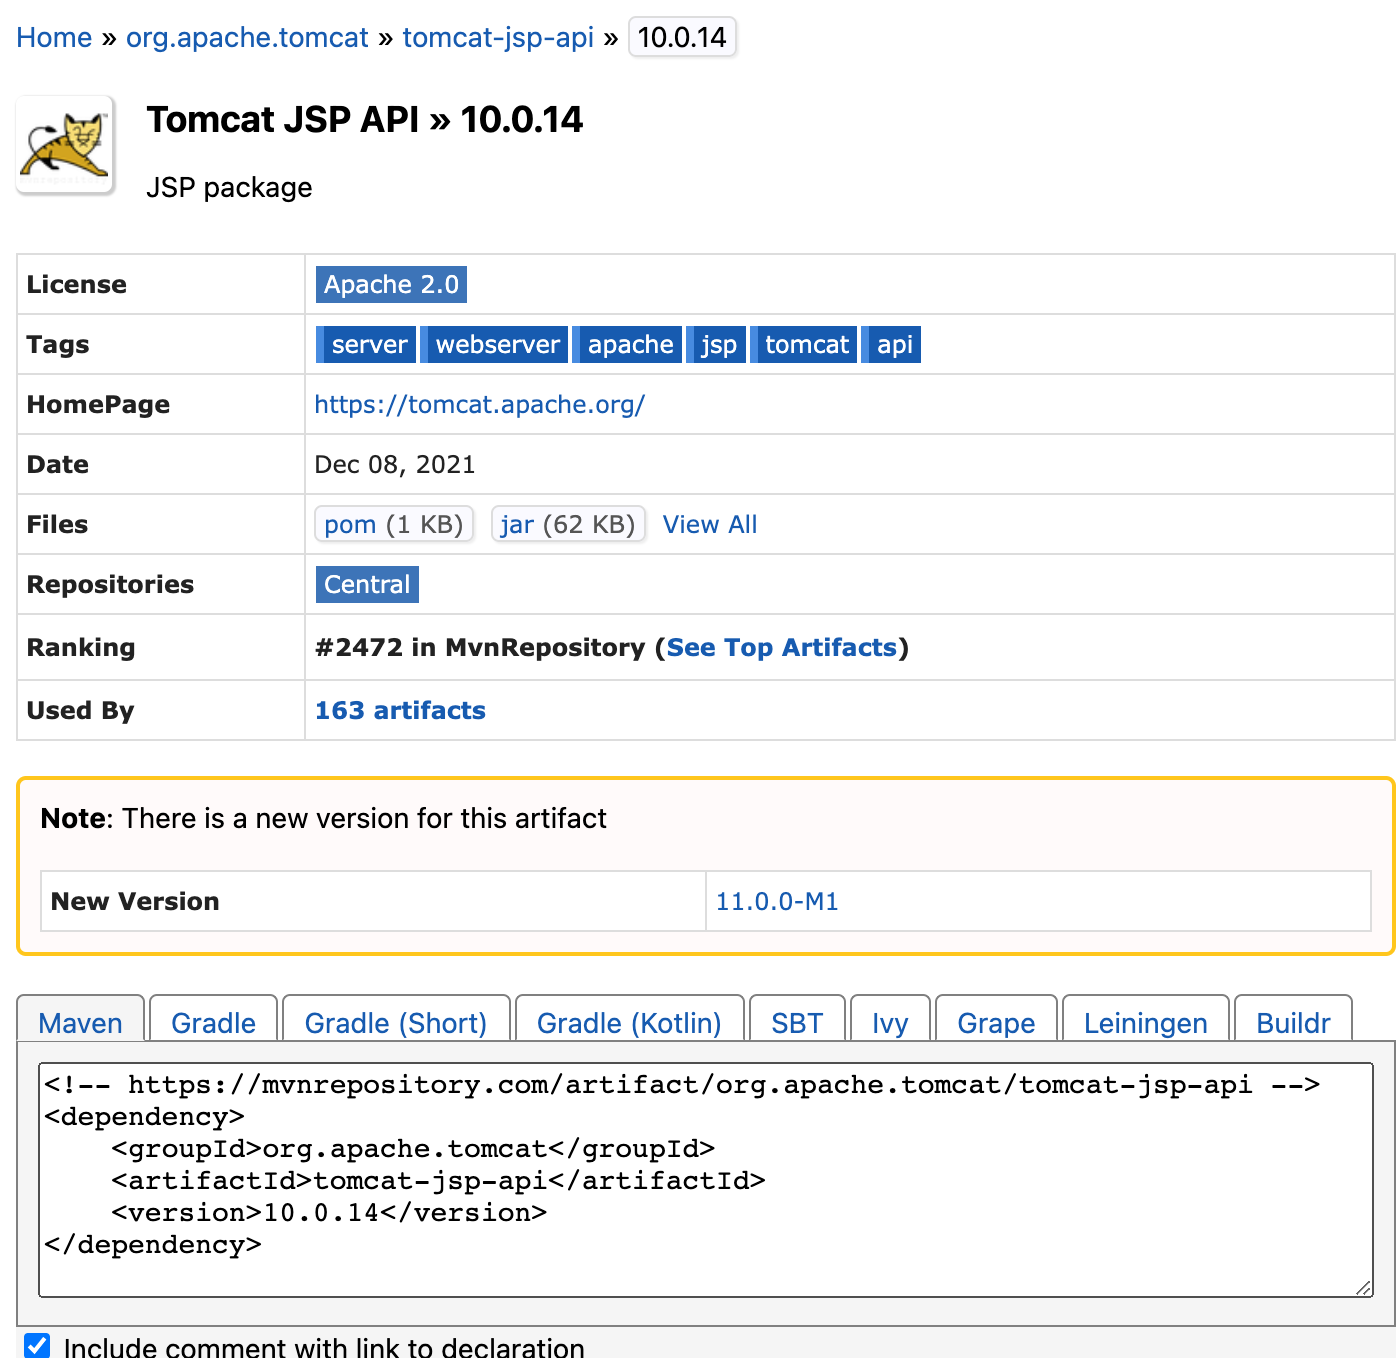Click the textarea resize handle corner

(x=1364, y=1288)
